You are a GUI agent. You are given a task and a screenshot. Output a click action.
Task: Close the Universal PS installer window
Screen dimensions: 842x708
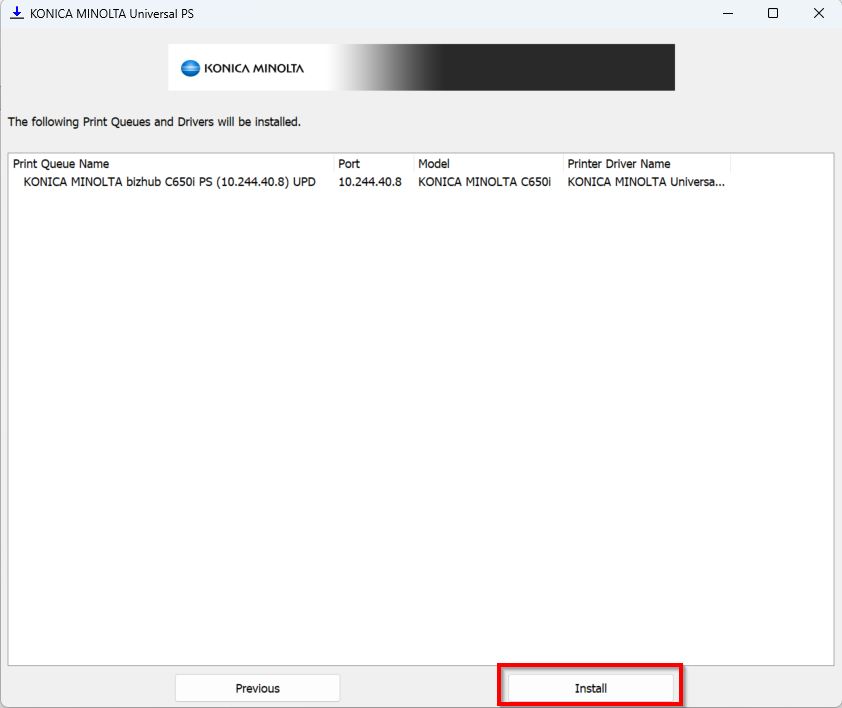click(x=818, y=13)
